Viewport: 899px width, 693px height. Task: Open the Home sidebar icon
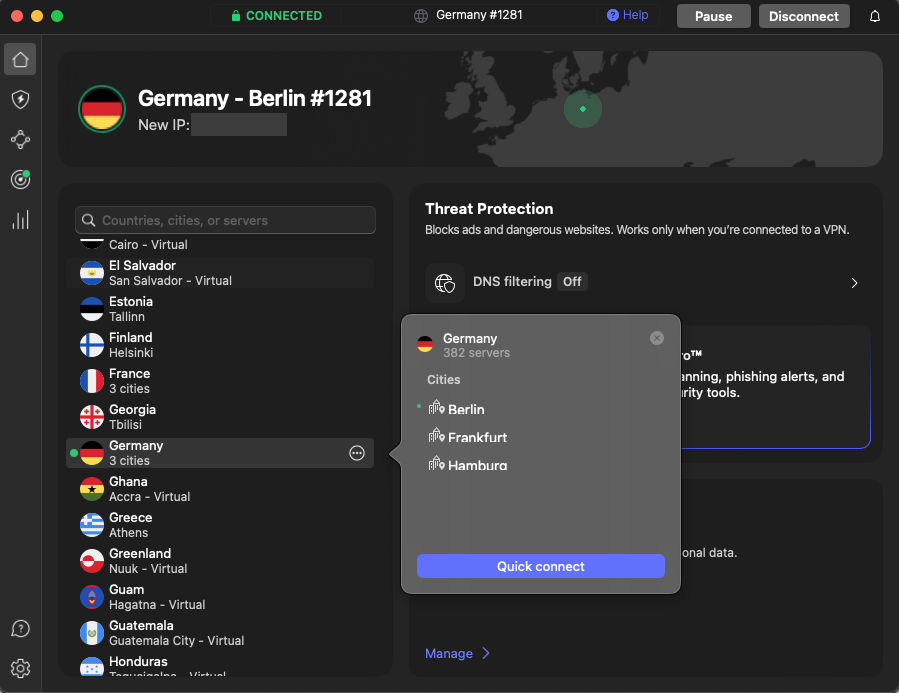tap(20, 59)
